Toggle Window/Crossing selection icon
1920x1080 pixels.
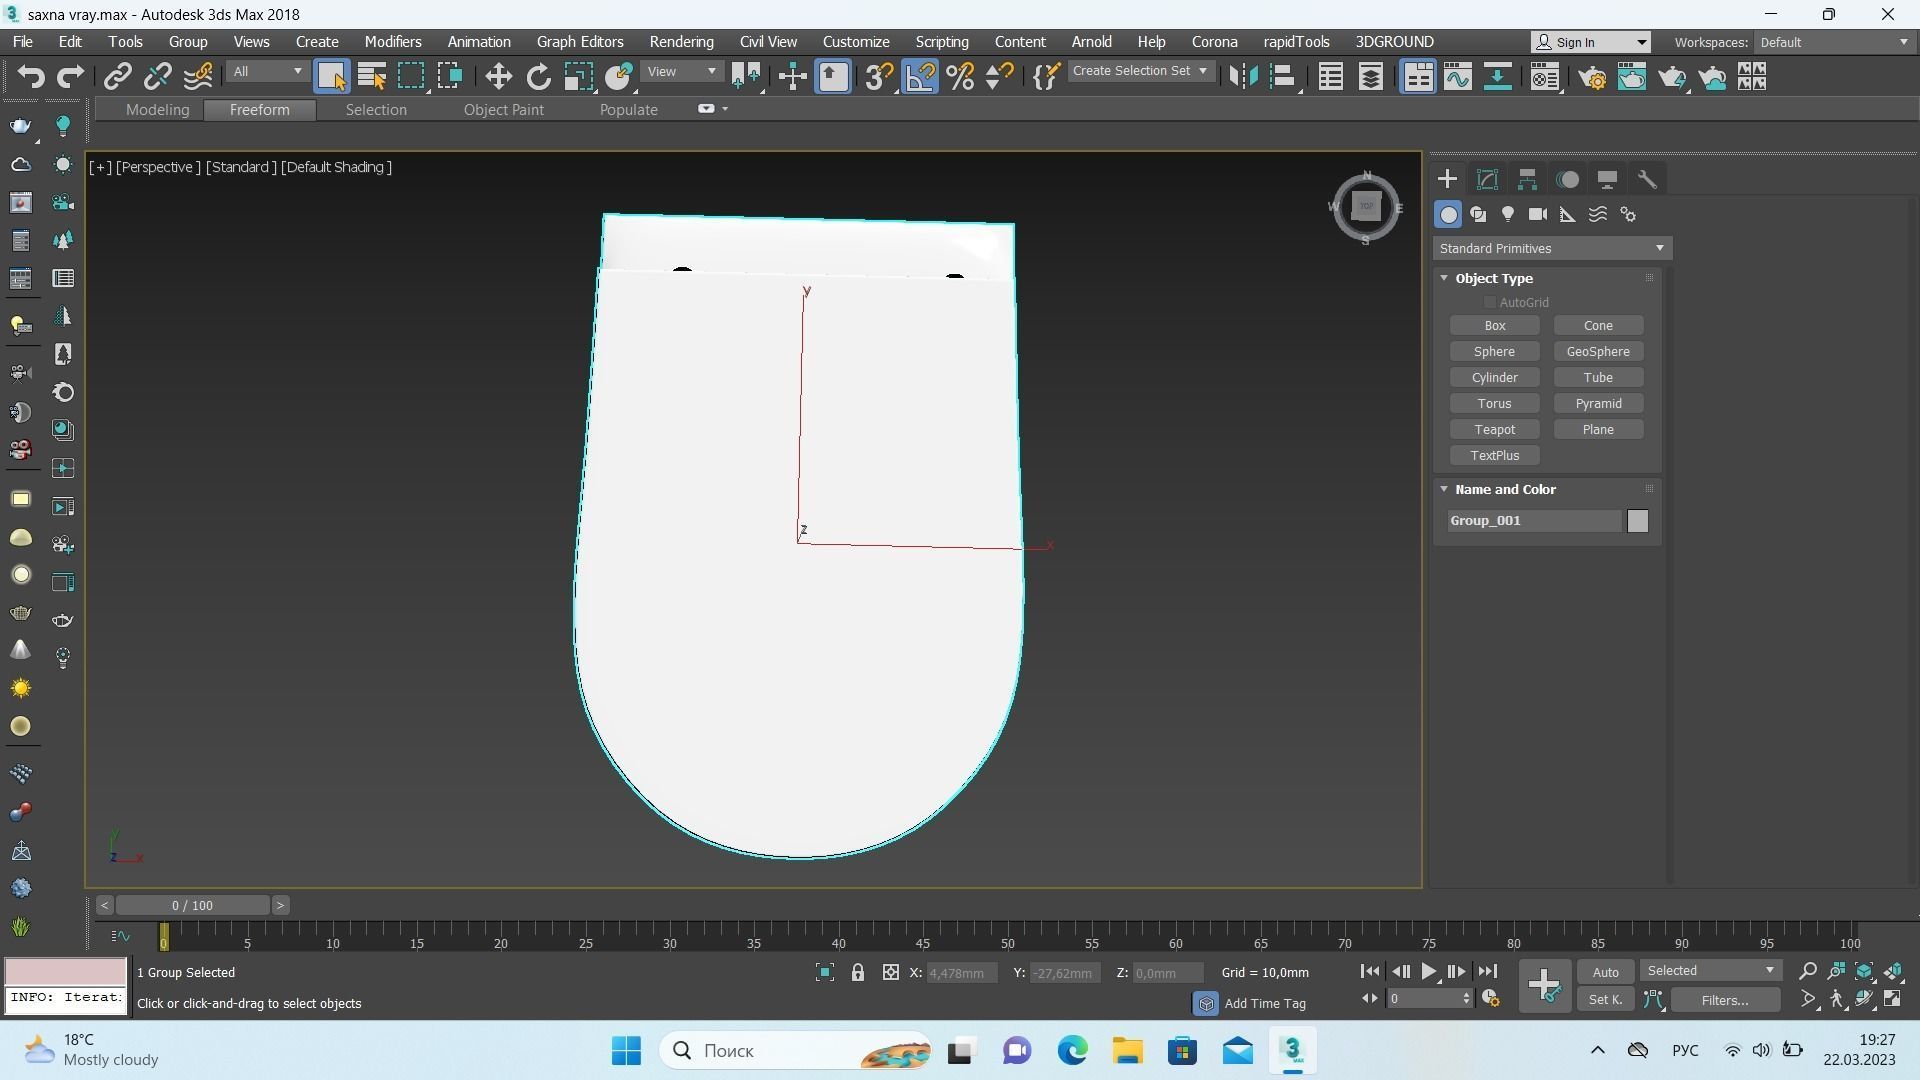pyautogui.click(x=450, y=77)
